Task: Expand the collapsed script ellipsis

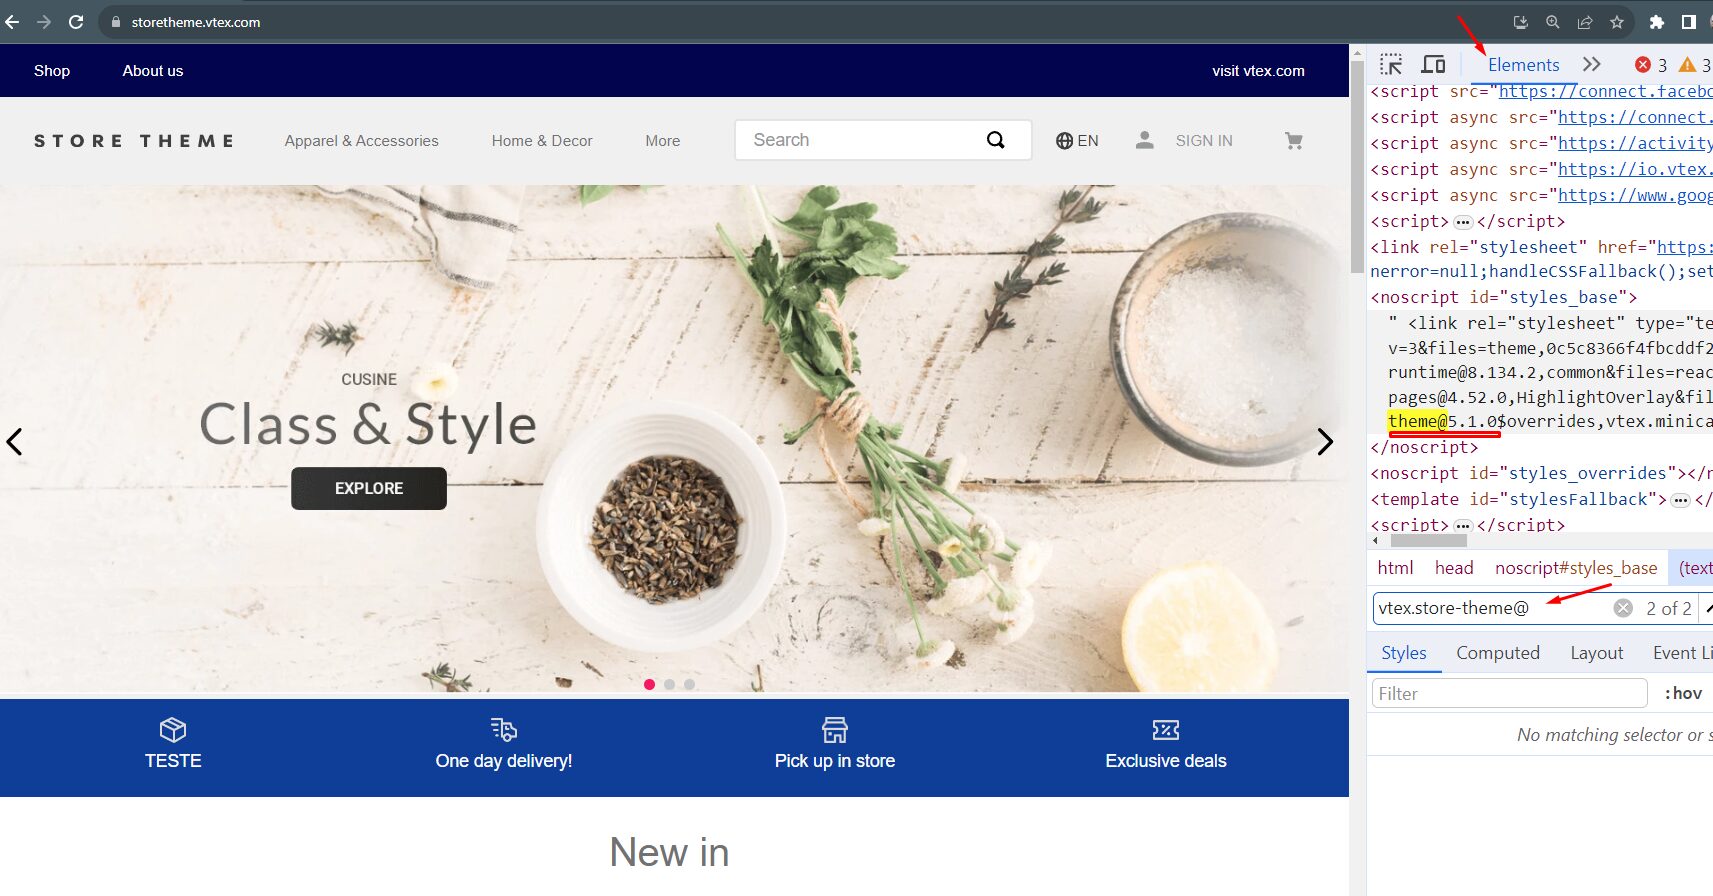Action: (x=1463, y=222)
